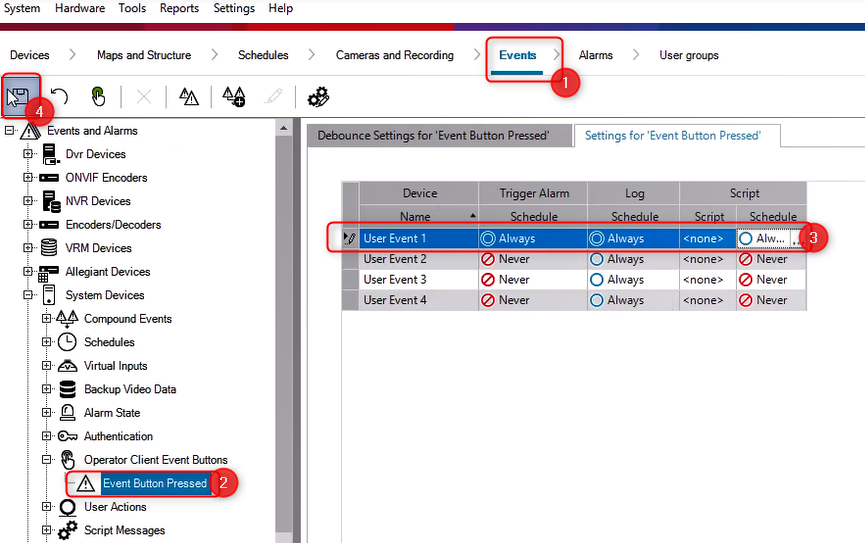Open the Alarms section
The height and width of the screenshot is (543, 865).
pos(595,55)
